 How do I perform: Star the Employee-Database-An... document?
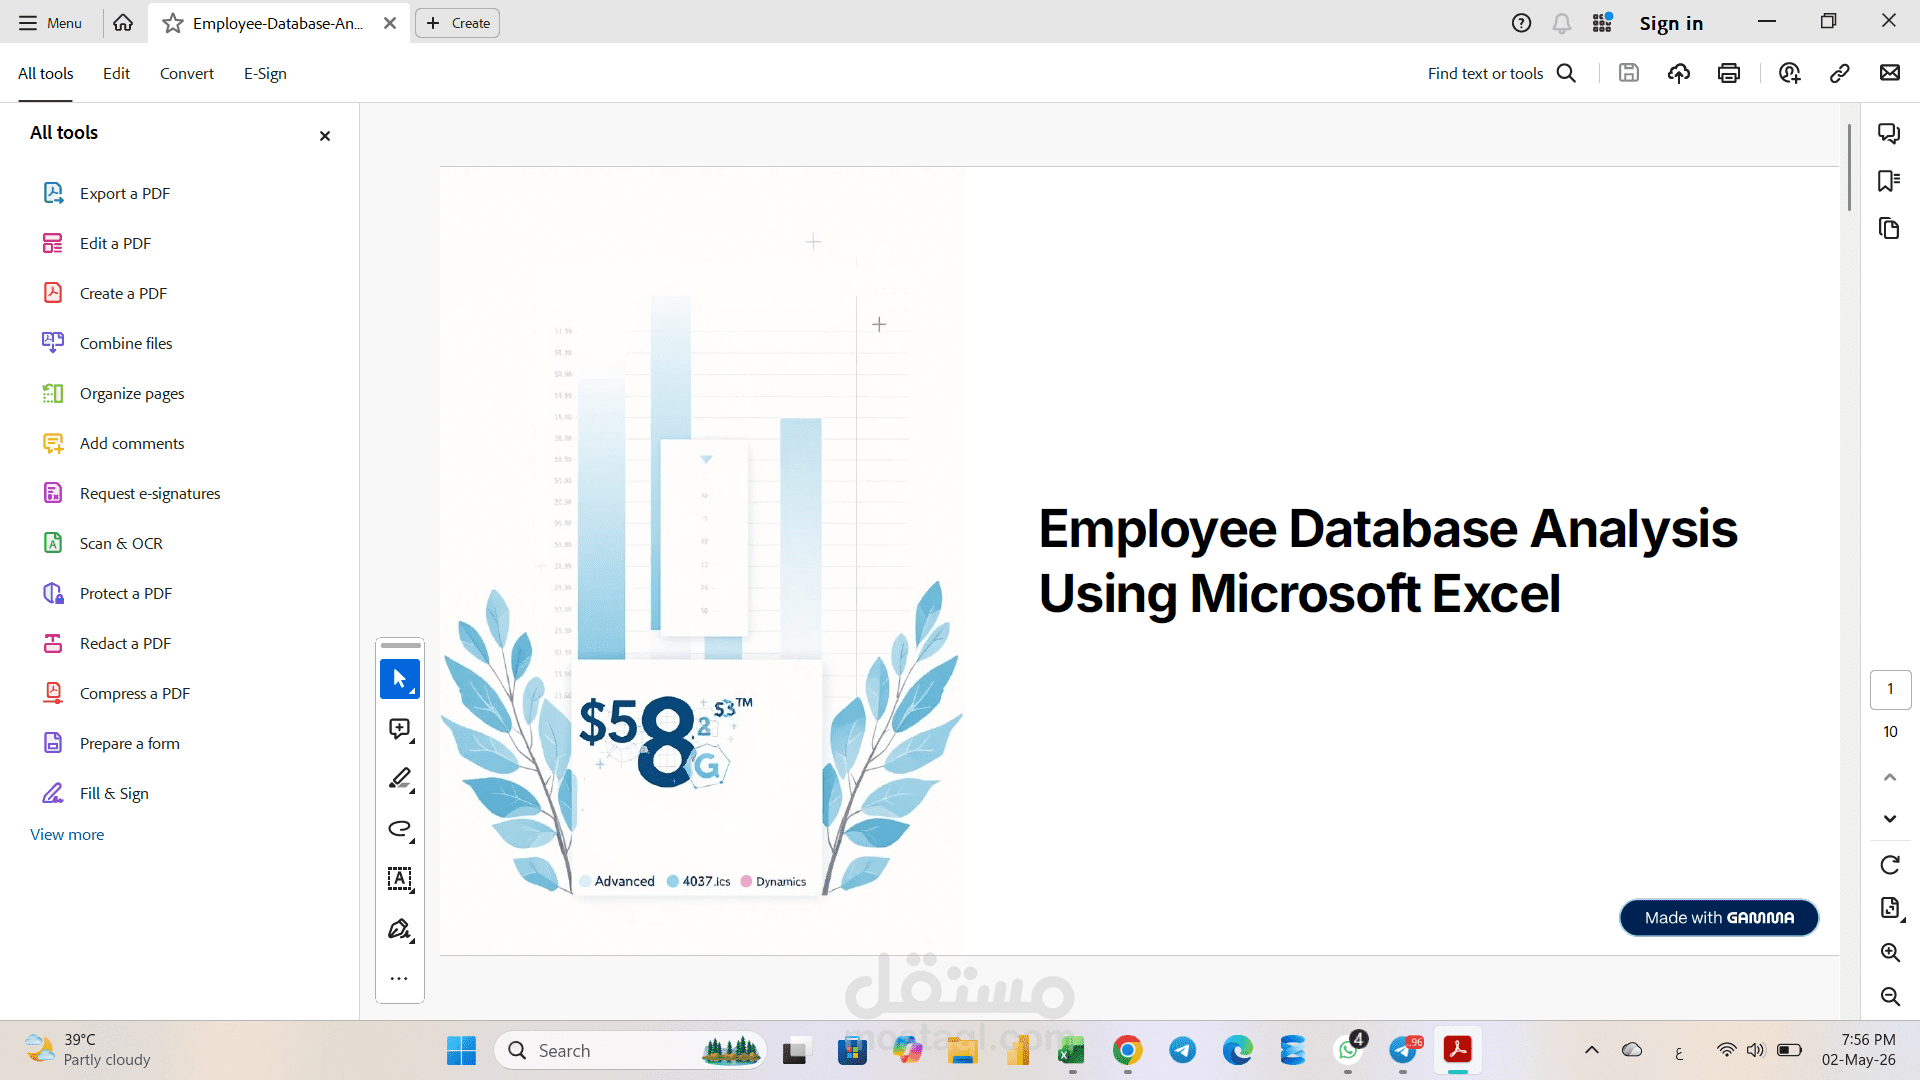(173, 23)
